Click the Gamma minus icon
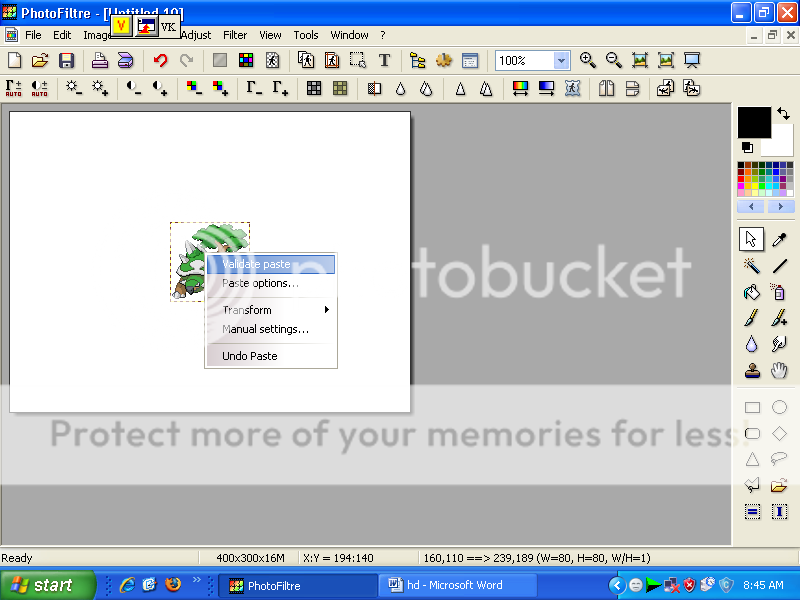This screenshot has height=600, width=800. point(254,88)
